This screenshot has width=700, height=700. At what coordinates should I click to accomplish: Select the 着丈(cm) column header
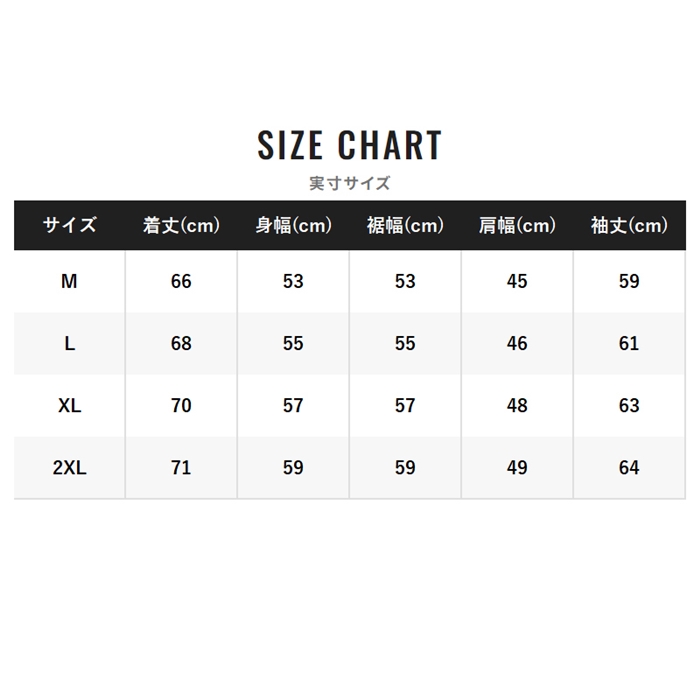pos(181,225)
